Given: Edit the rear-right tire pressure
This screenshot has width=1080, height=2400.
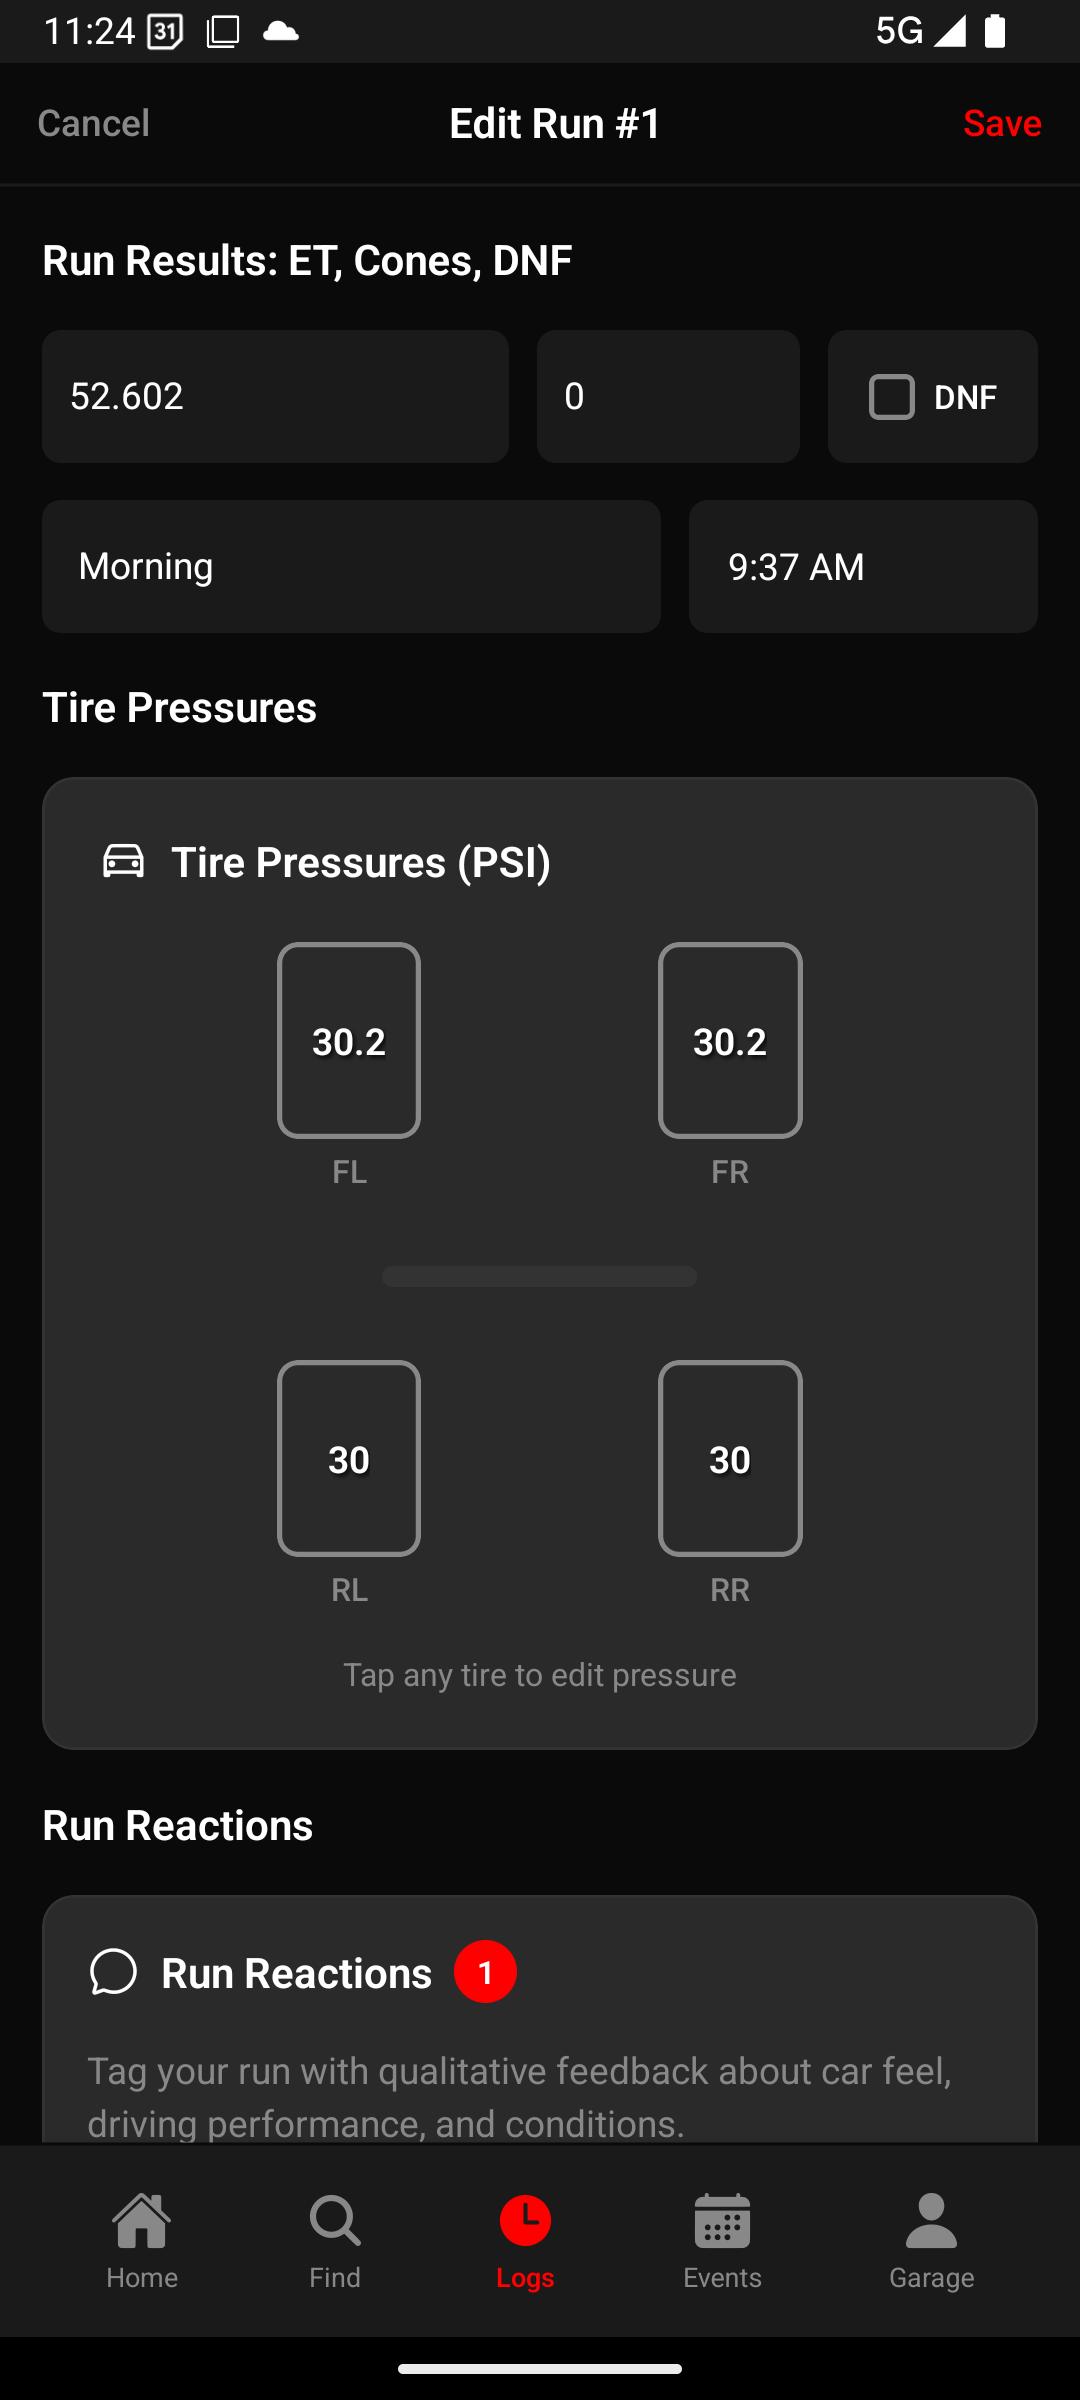Looking at the screenshot, I should click(730, 1458).
